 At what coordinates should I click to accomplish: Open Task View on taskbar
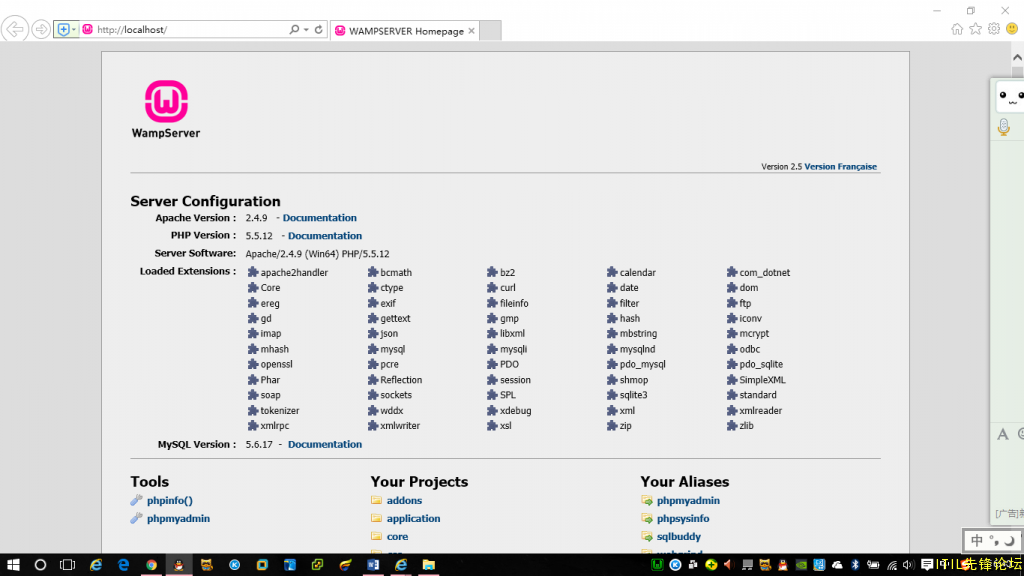(67, 565)
